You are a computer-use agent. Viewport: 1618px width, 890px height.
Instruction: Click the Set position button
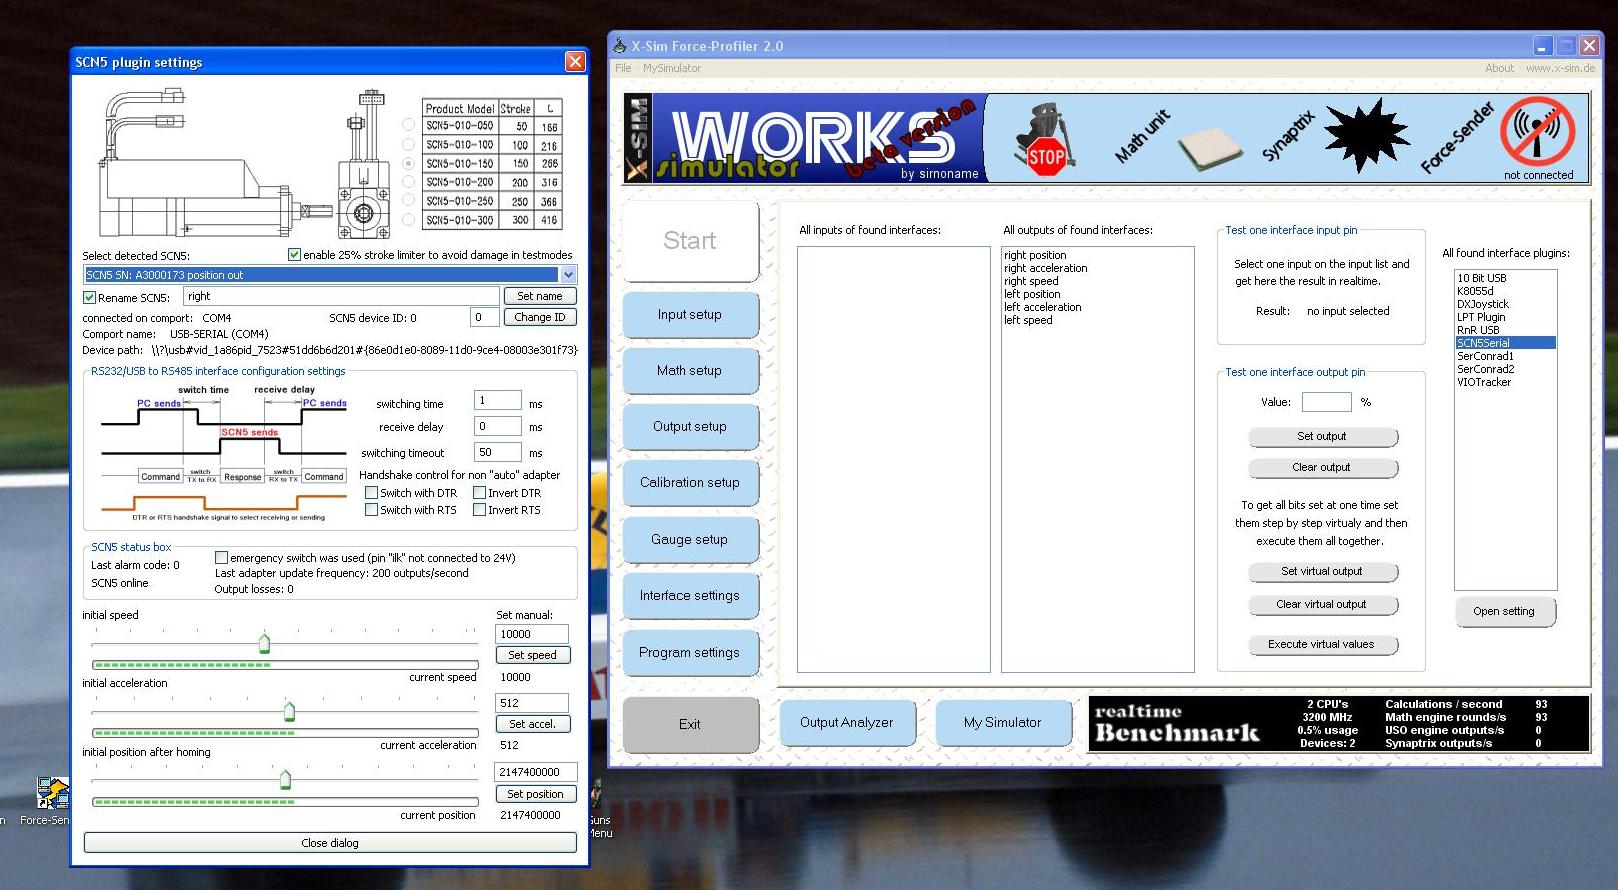pyautogui.click(x=535, y=794)
